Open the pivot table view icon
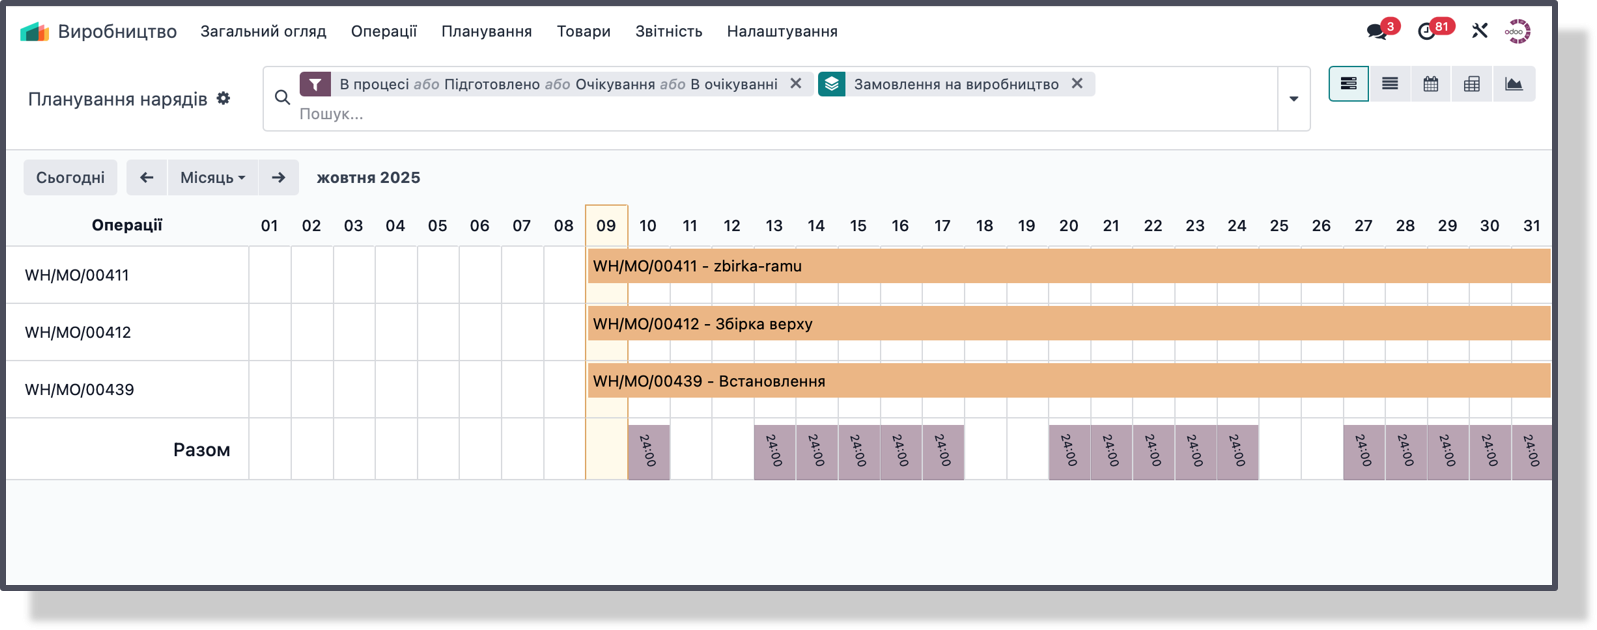The height and width of the screenshot is (630, 1597). (x=1472, y=84)
